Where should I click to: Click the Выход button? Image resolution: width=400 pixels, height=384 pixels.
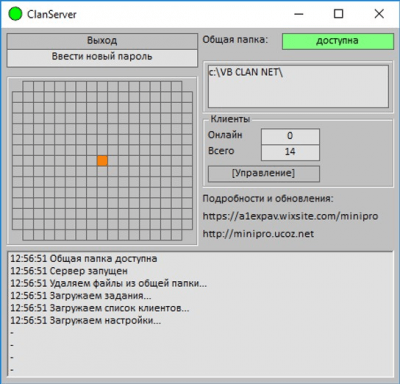pyautogui.click(x=102, y=41)
